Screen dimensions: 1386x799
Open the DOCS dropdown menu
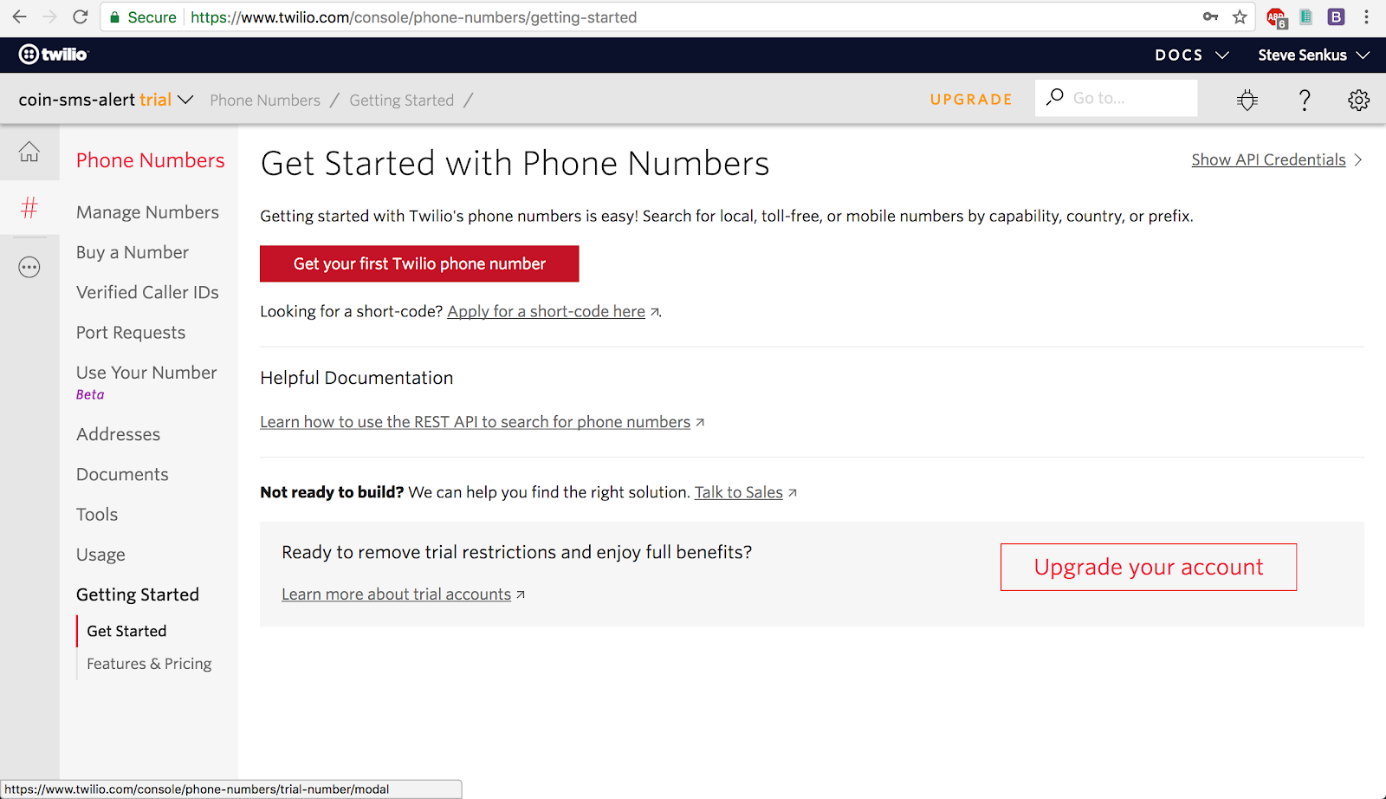pyautogui.click(x=1191, y=55)
